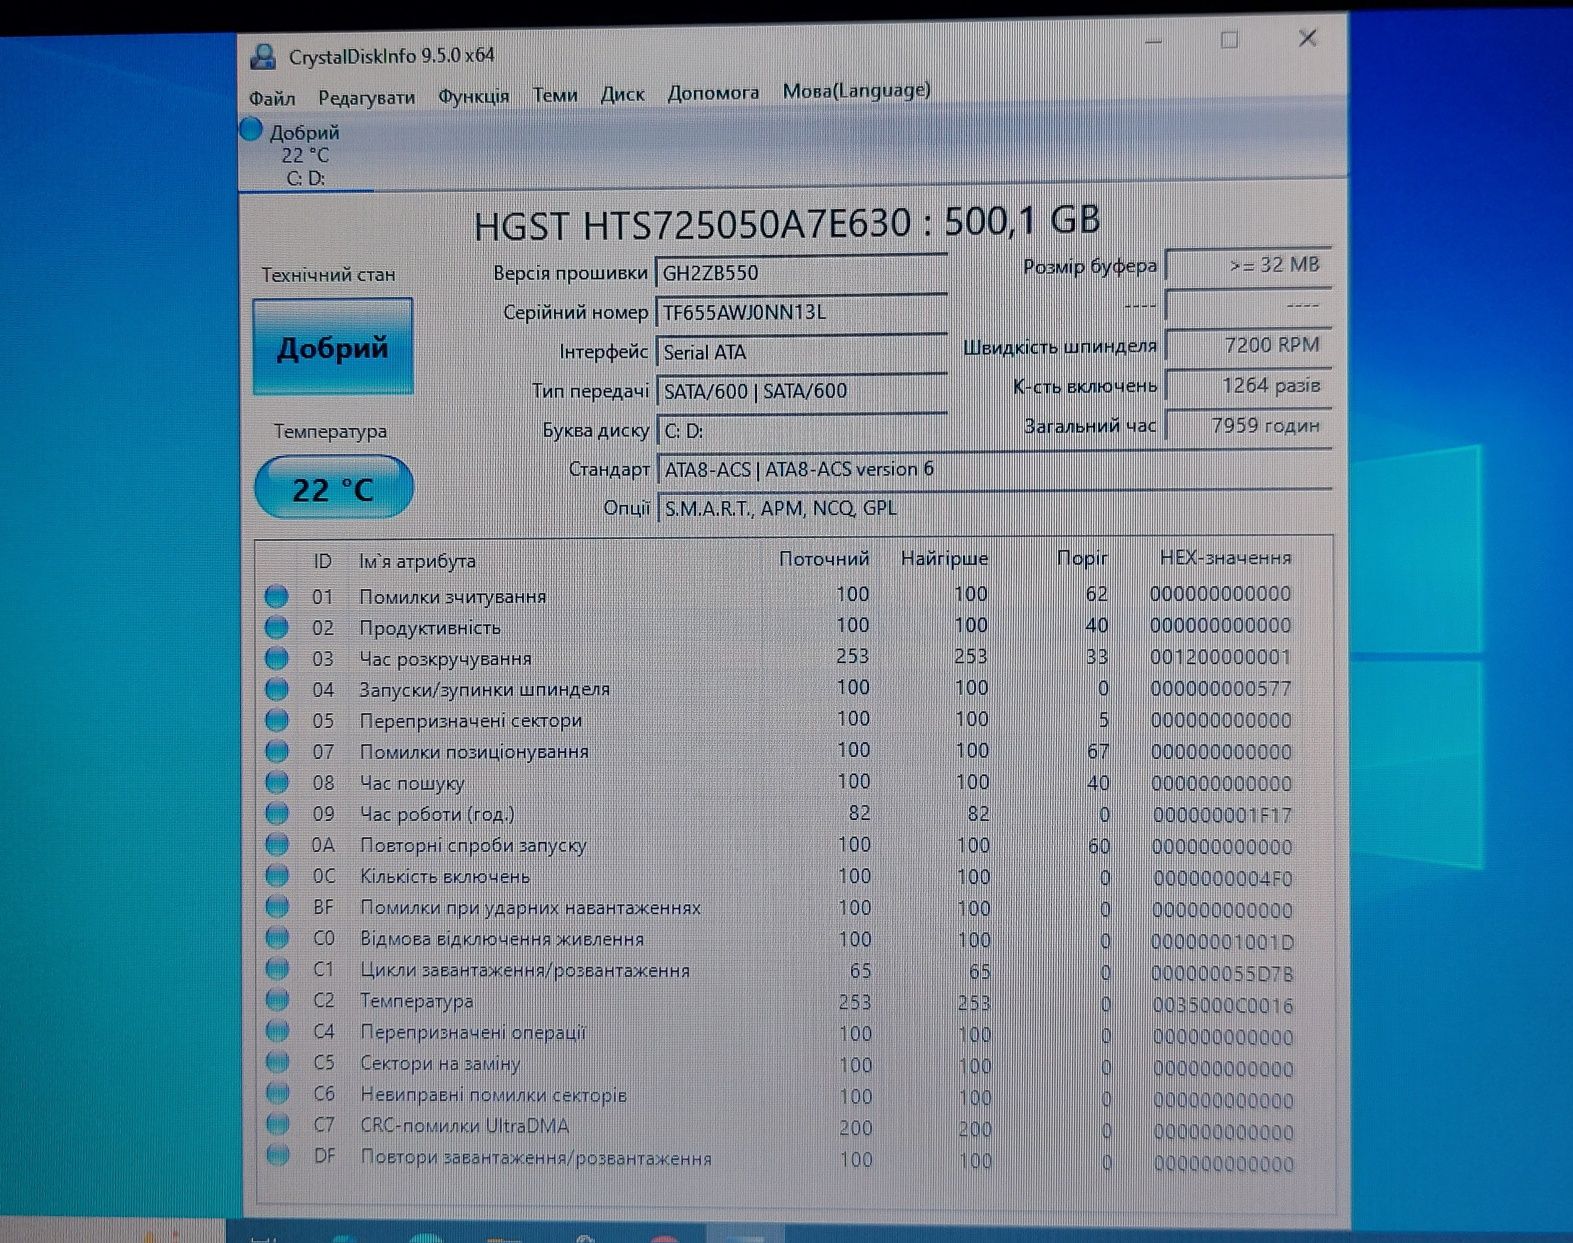Image resolution: width=1573 pixels, height=1243 pixels.
Task: Click the Добрий health status button
Action: 332,347
